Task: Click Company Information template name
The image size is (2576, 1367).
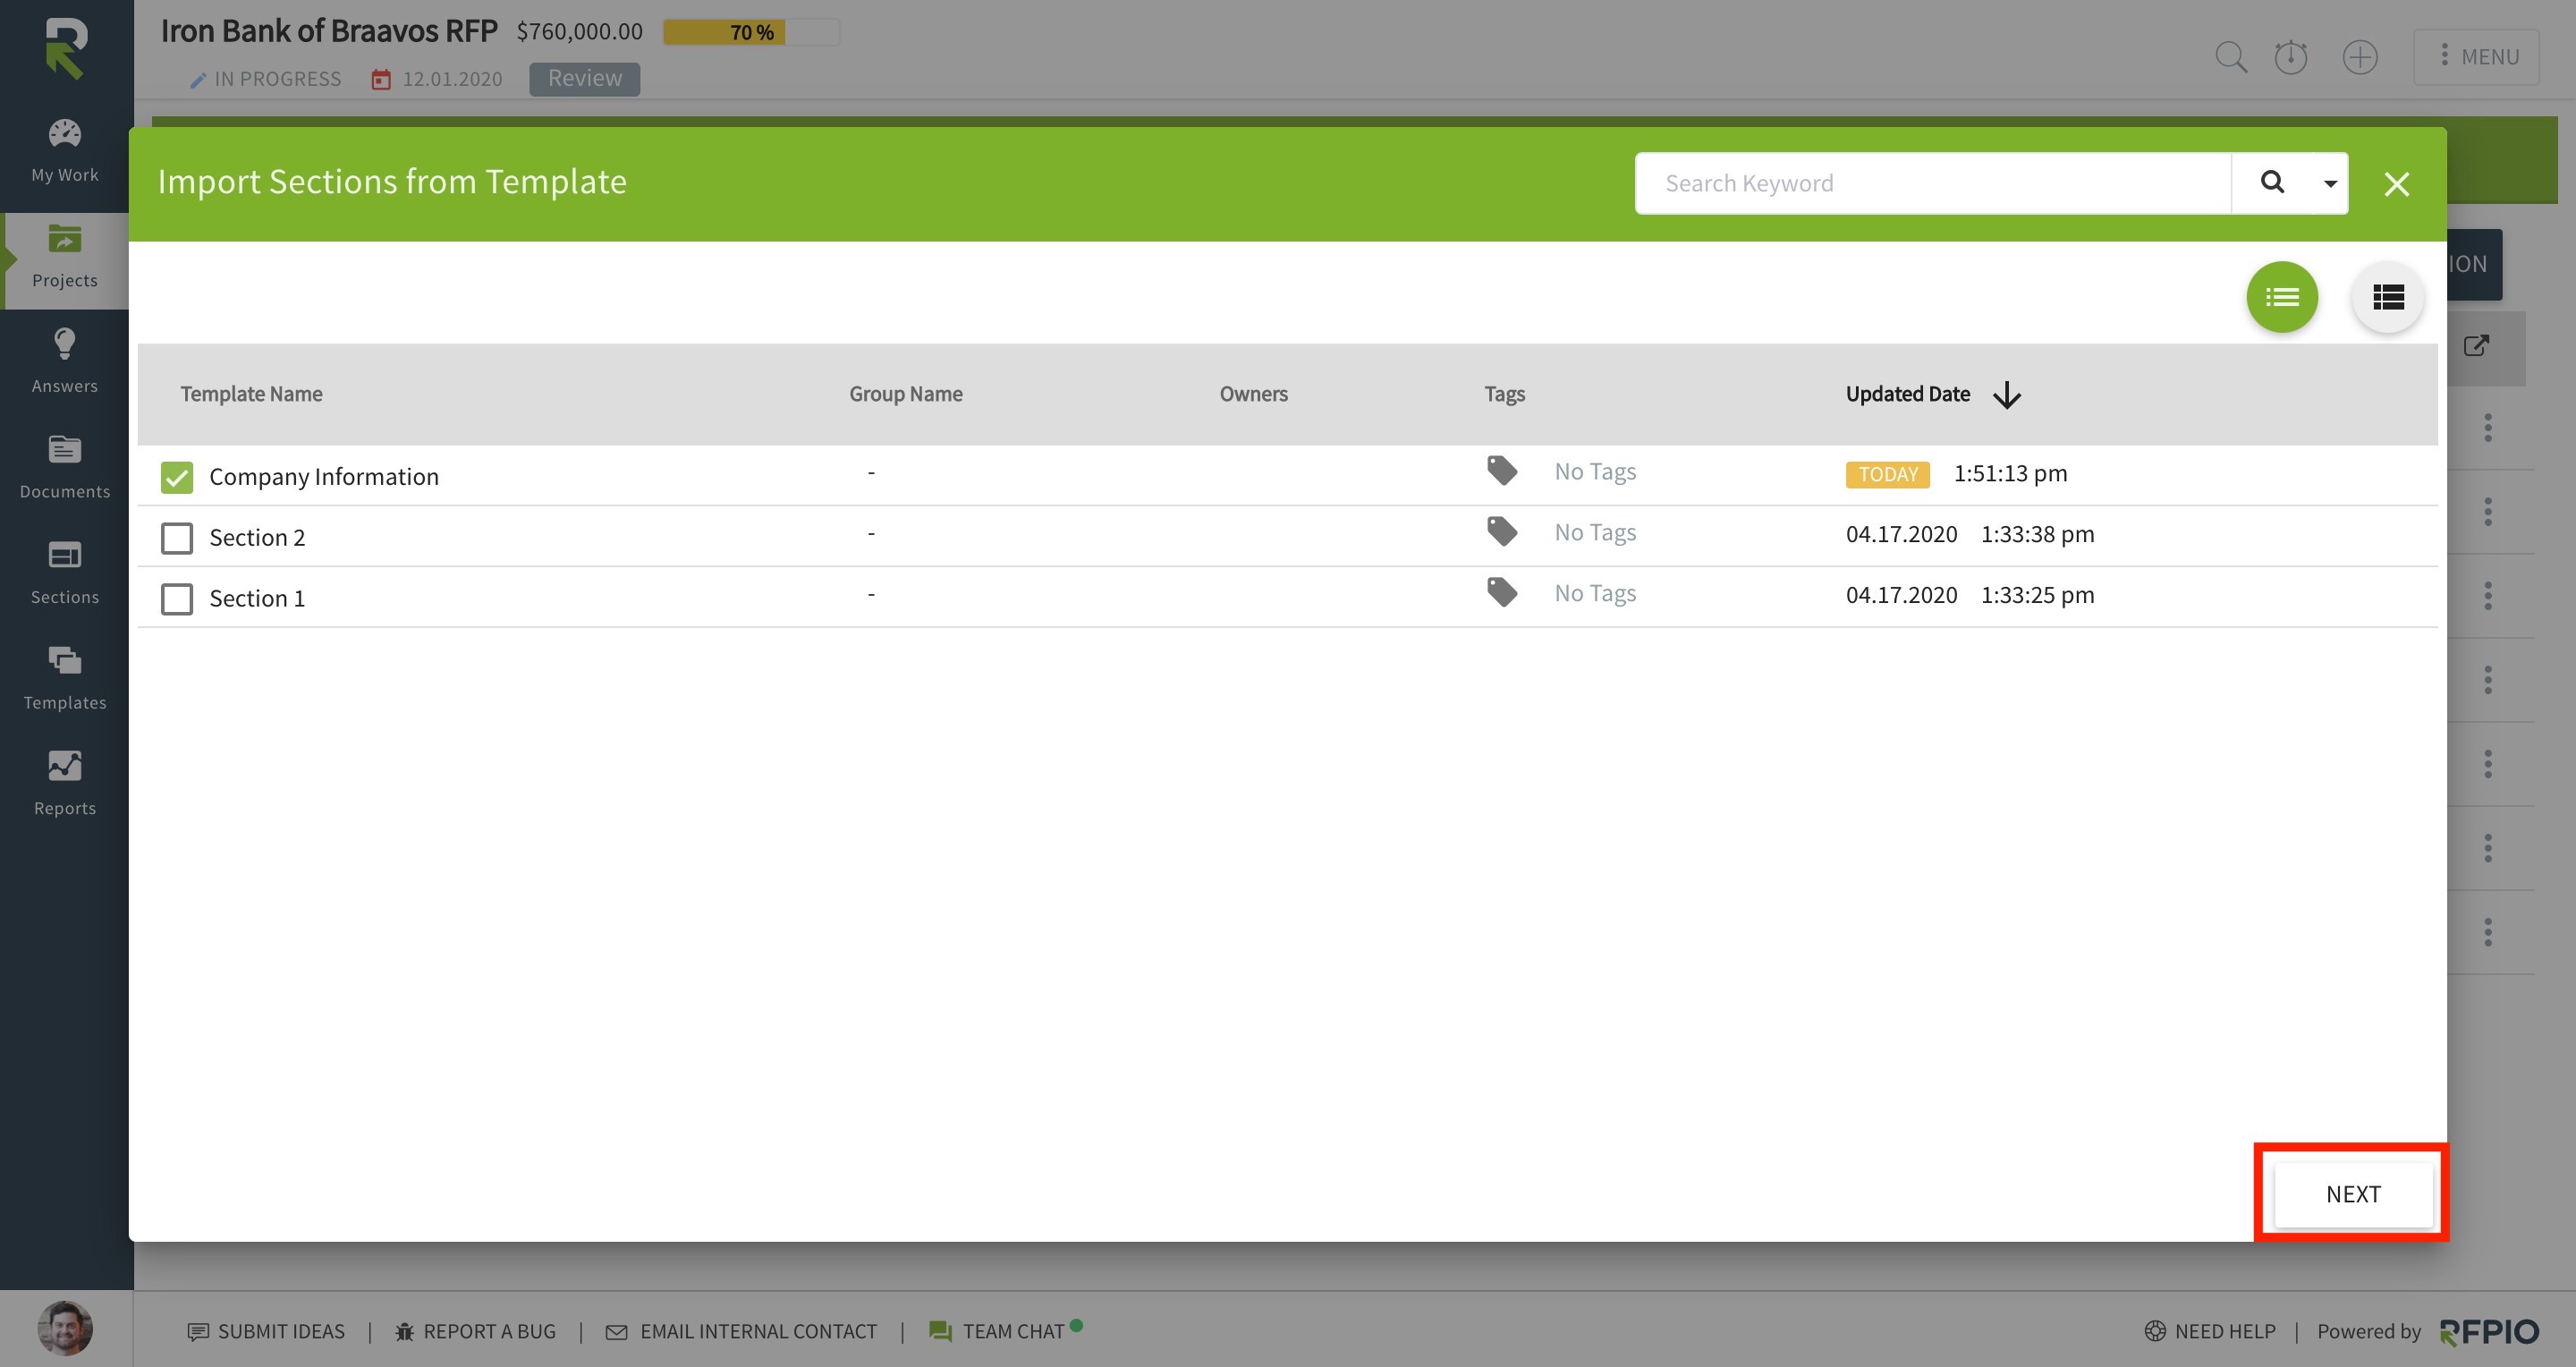Action: point(324,476)
